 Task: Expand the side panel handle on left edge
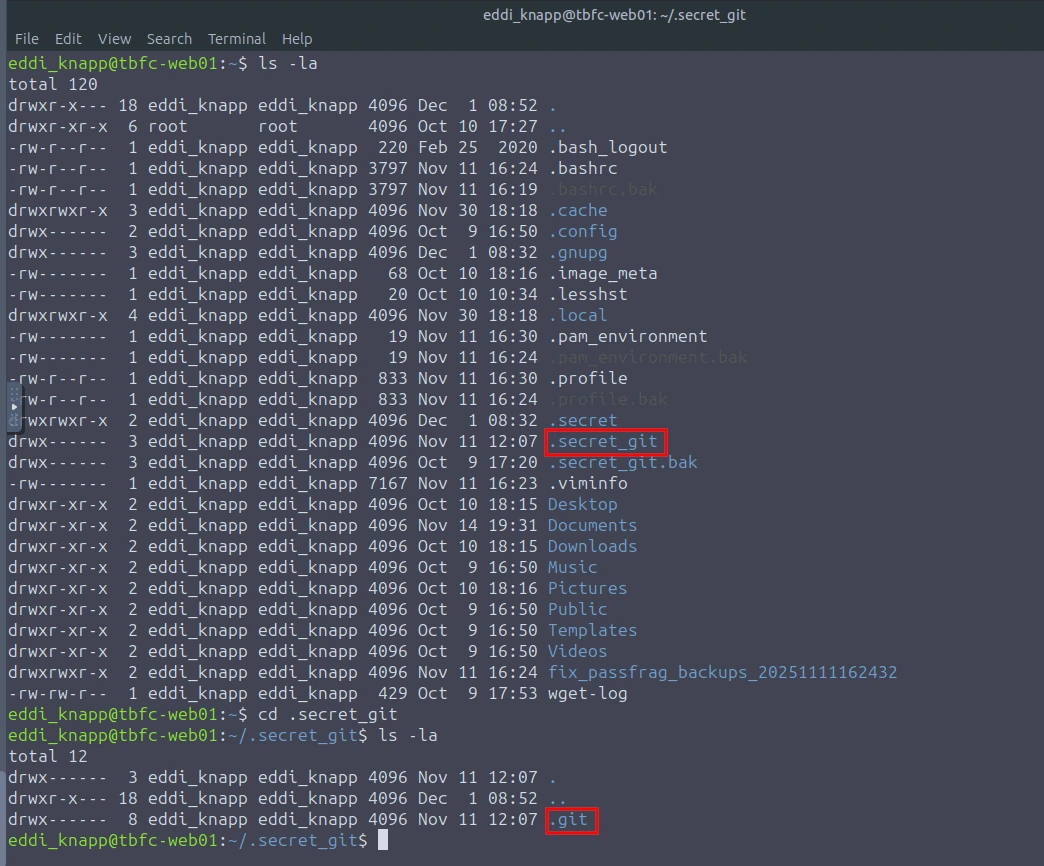point(14,407)
